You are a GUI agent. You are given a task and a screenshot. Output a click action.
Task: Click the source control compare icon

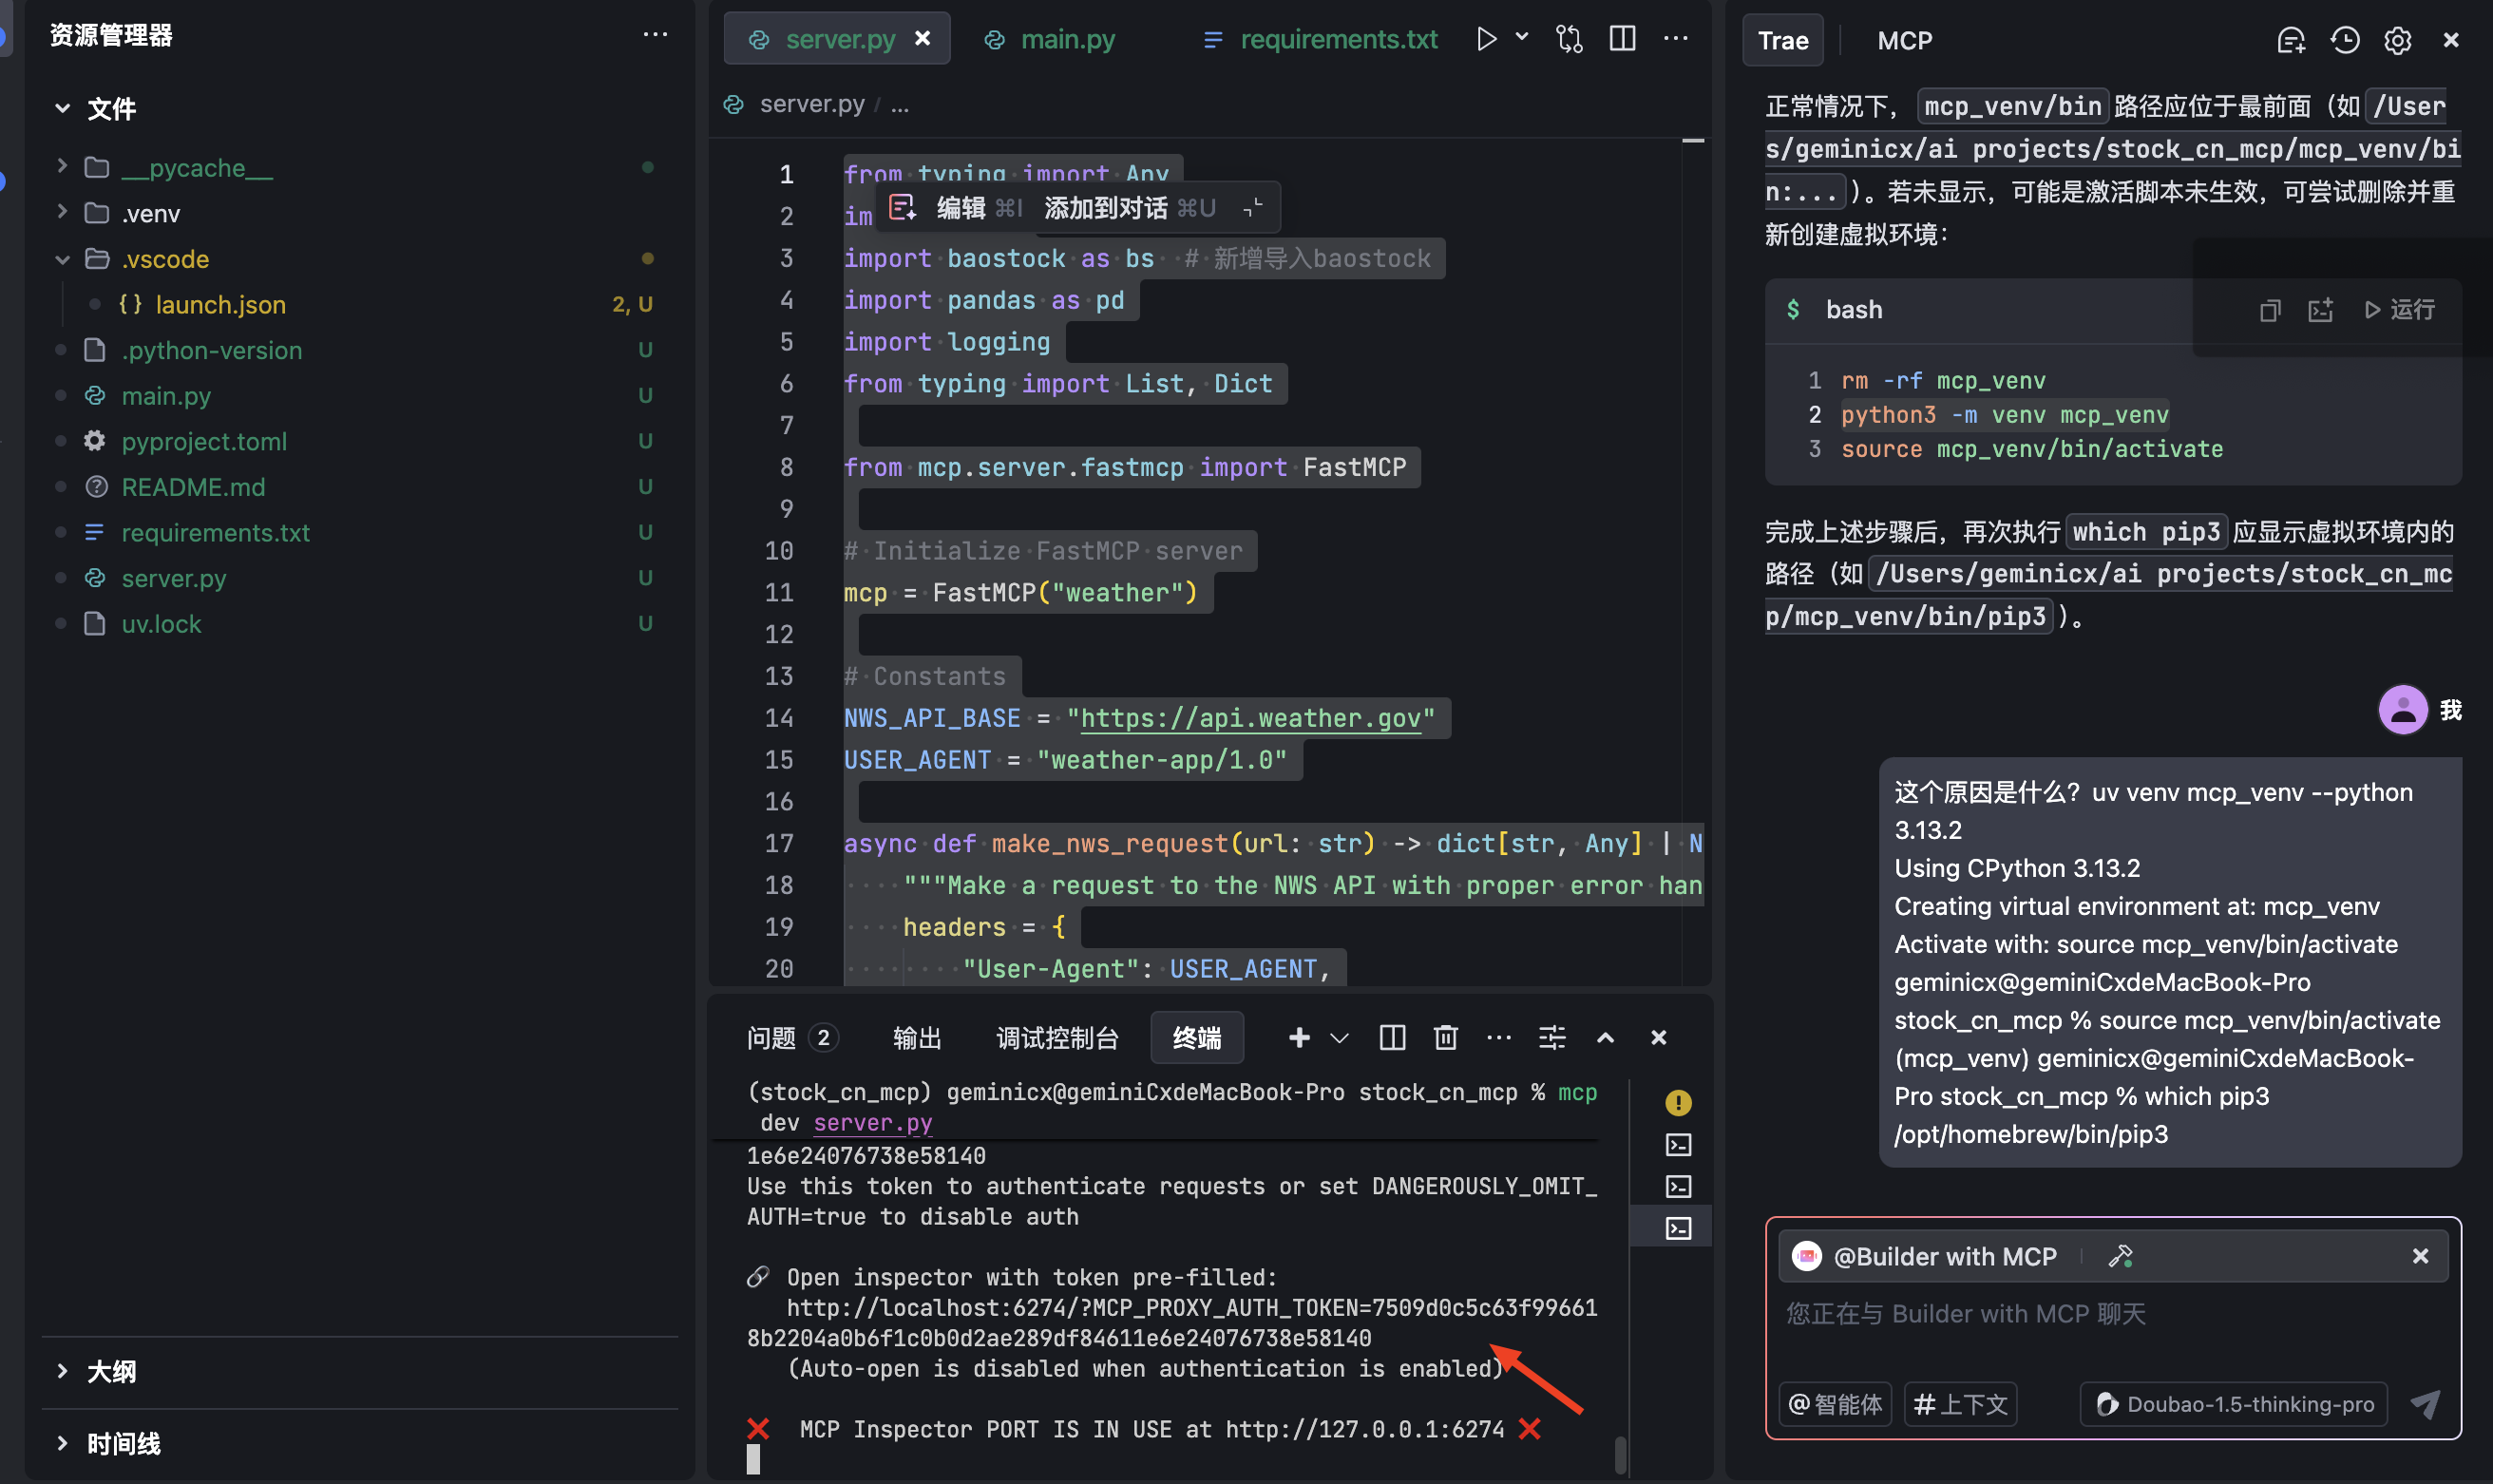[1569, 39]
